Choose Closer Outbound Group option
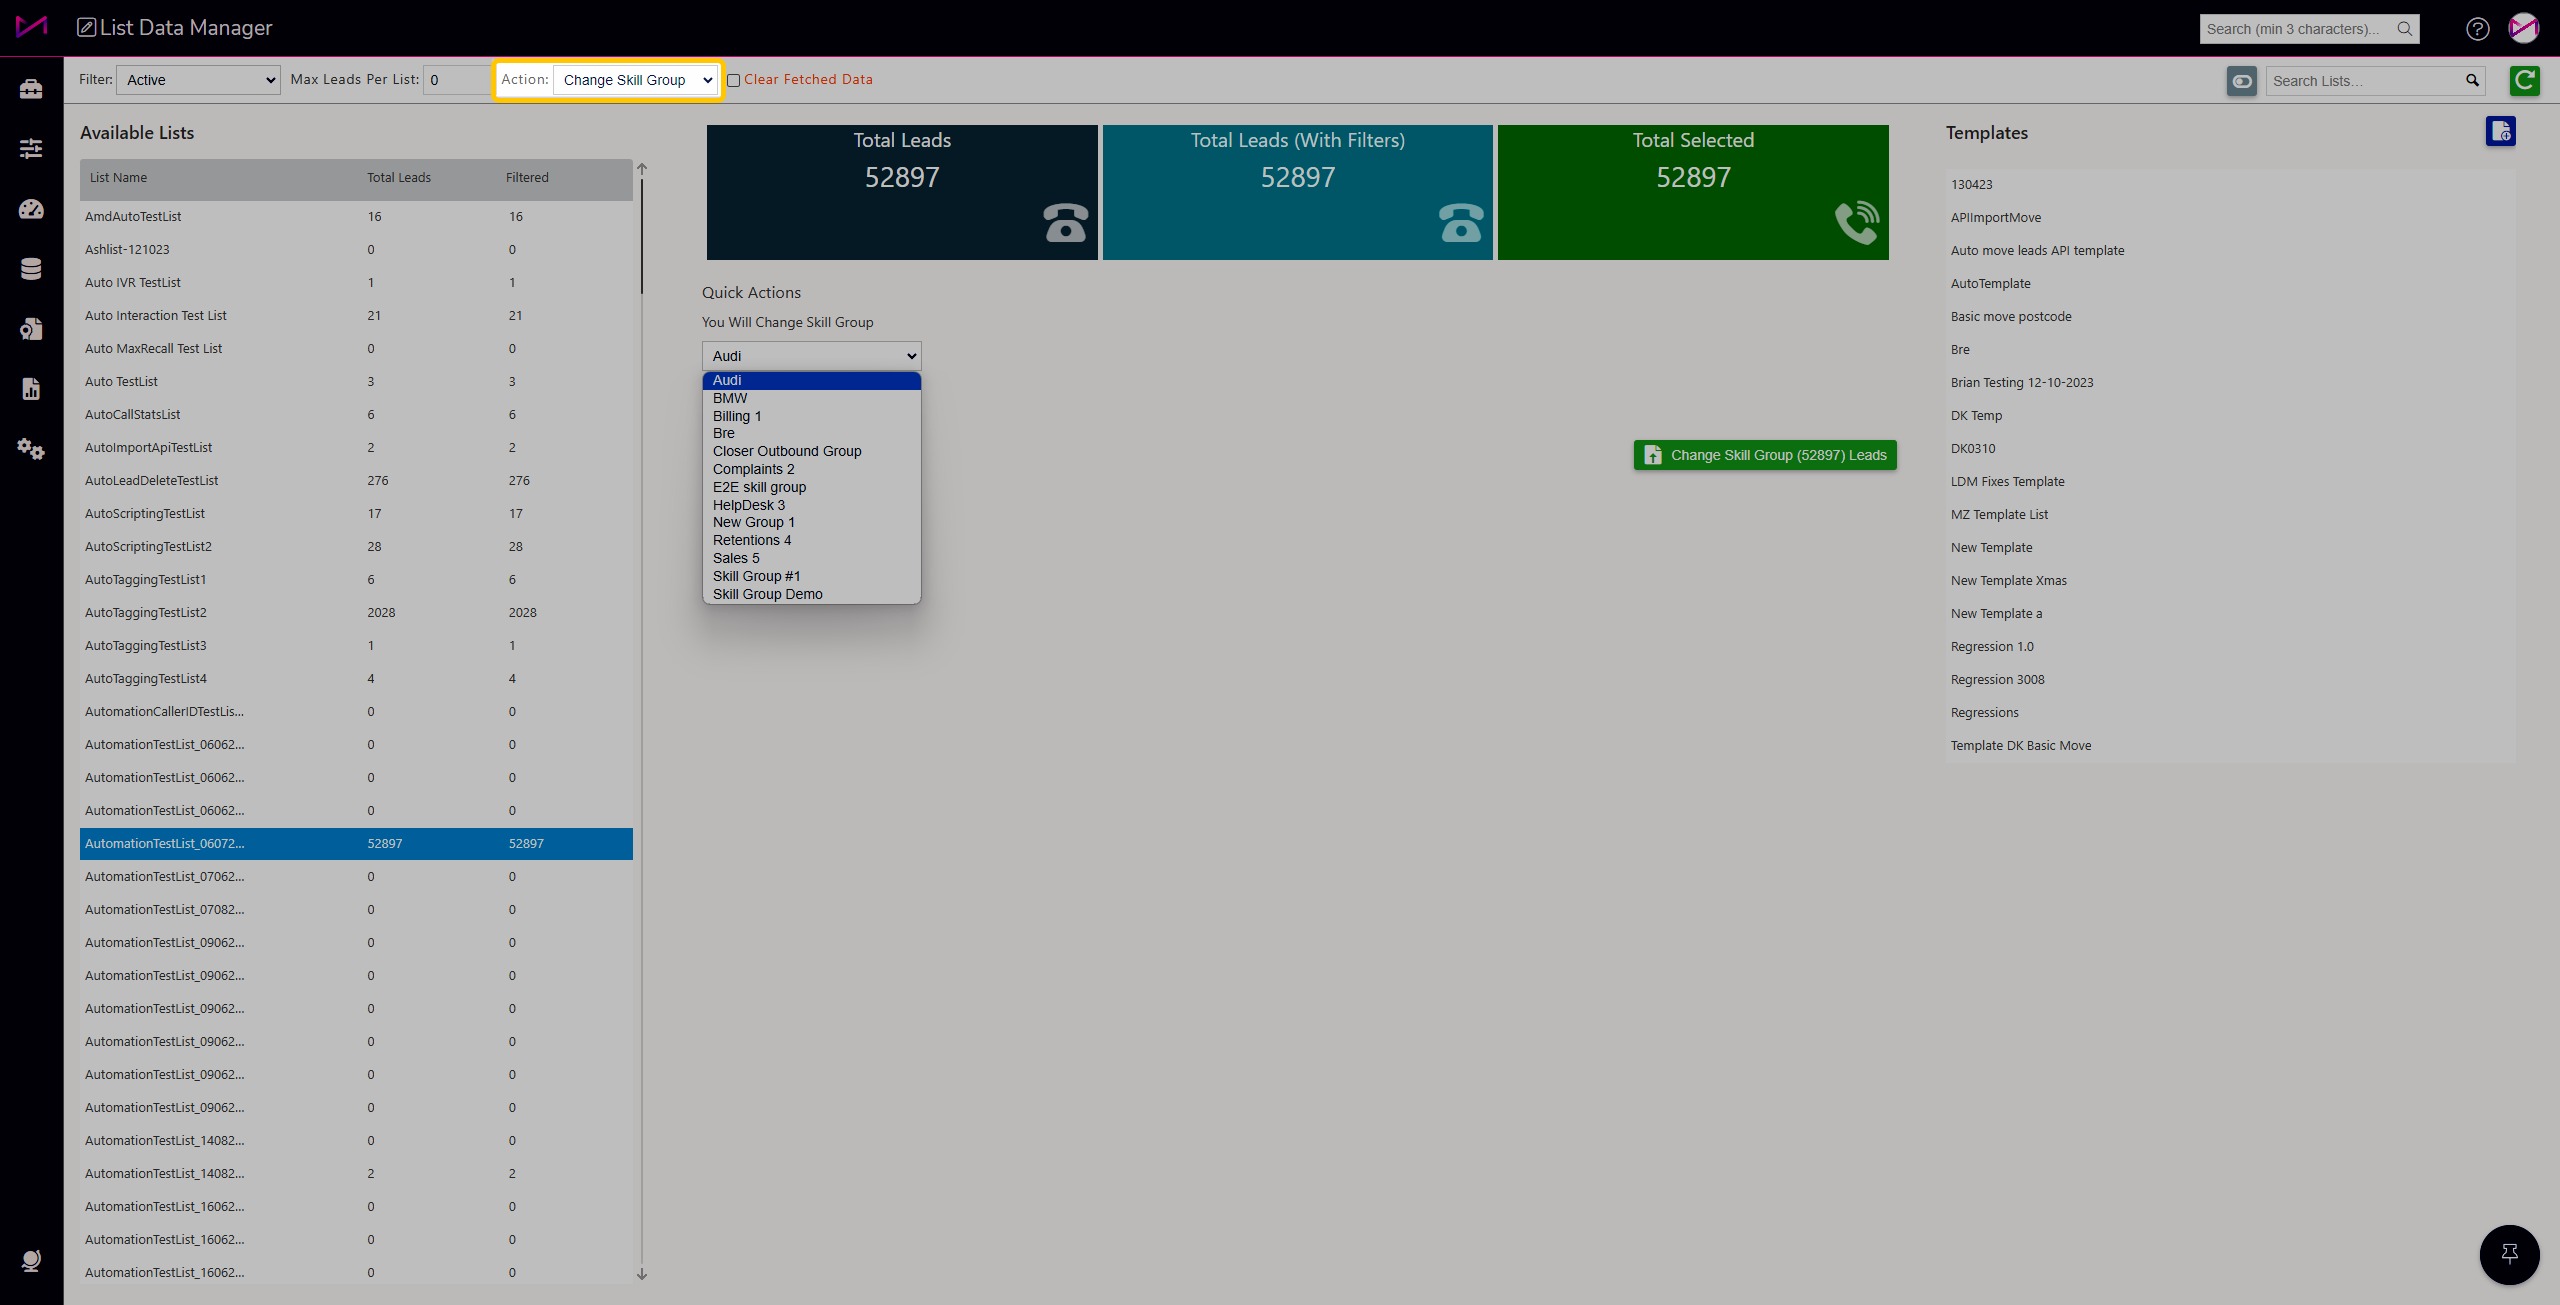The width and height of the screenshot is (2560, 1305). click(x=811, y=451)
